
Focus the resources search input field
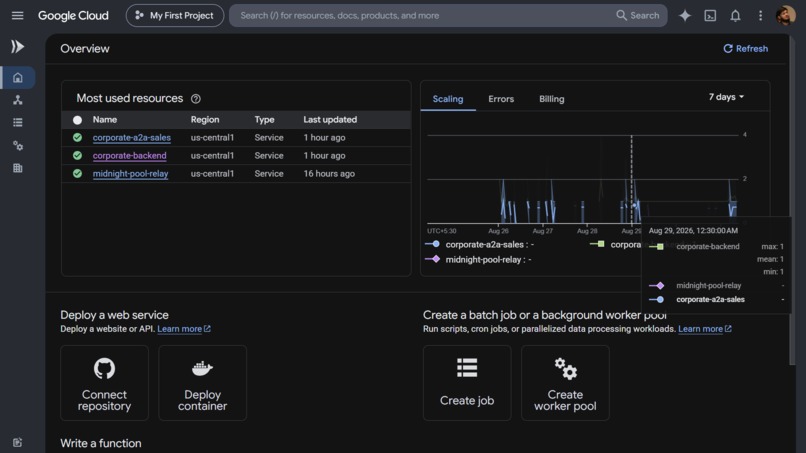point(422,15)
